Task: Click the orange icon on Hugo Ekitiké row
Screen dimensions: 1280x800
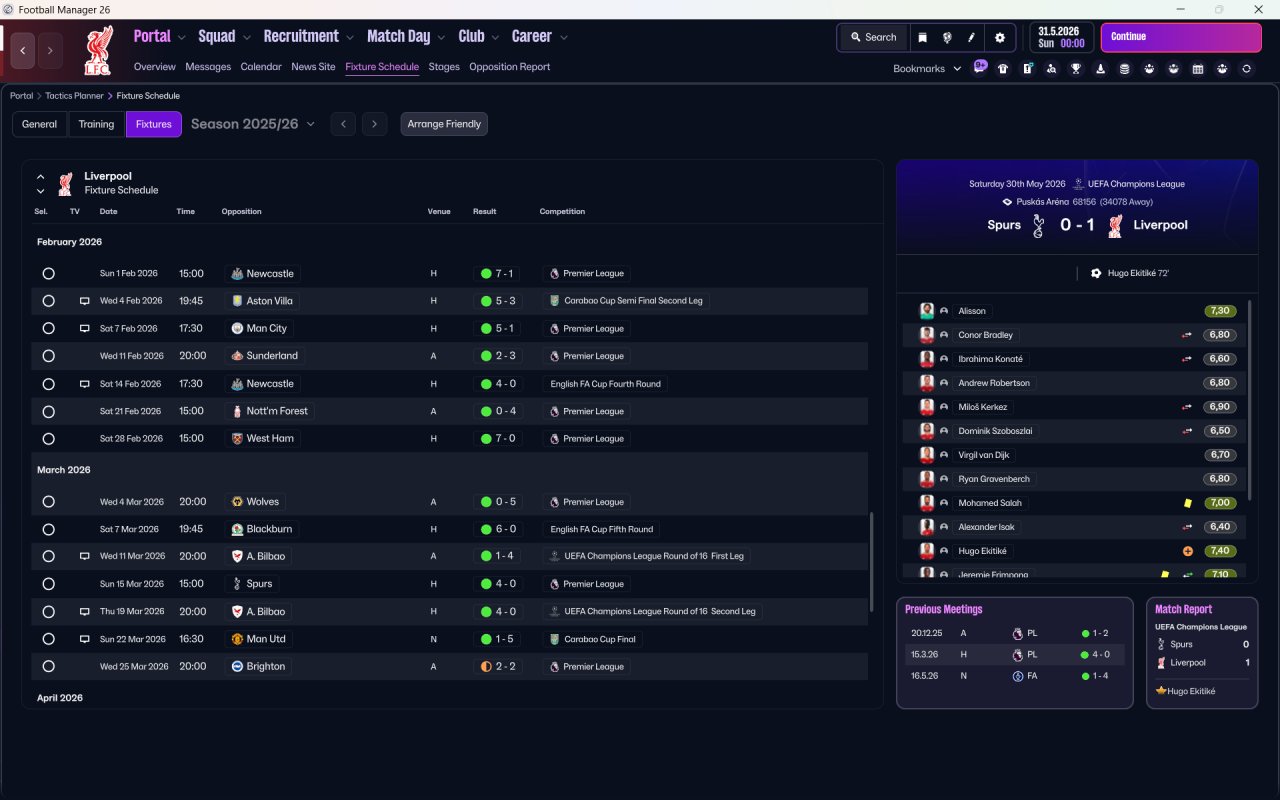Action: [x=1187, y=551]
